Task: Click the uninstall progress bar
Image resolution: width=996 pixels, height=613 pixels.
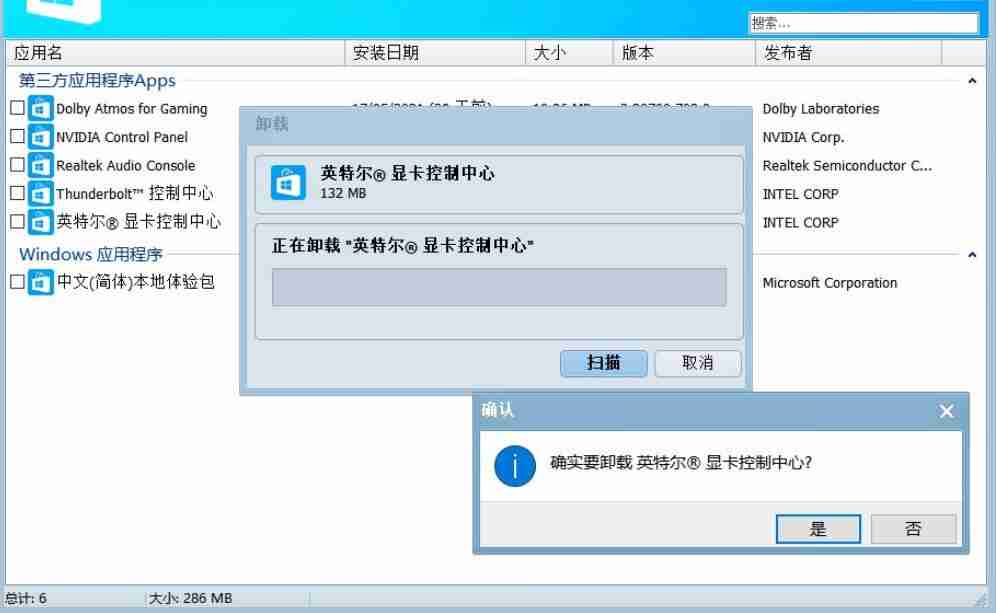Action: point(499,287)
